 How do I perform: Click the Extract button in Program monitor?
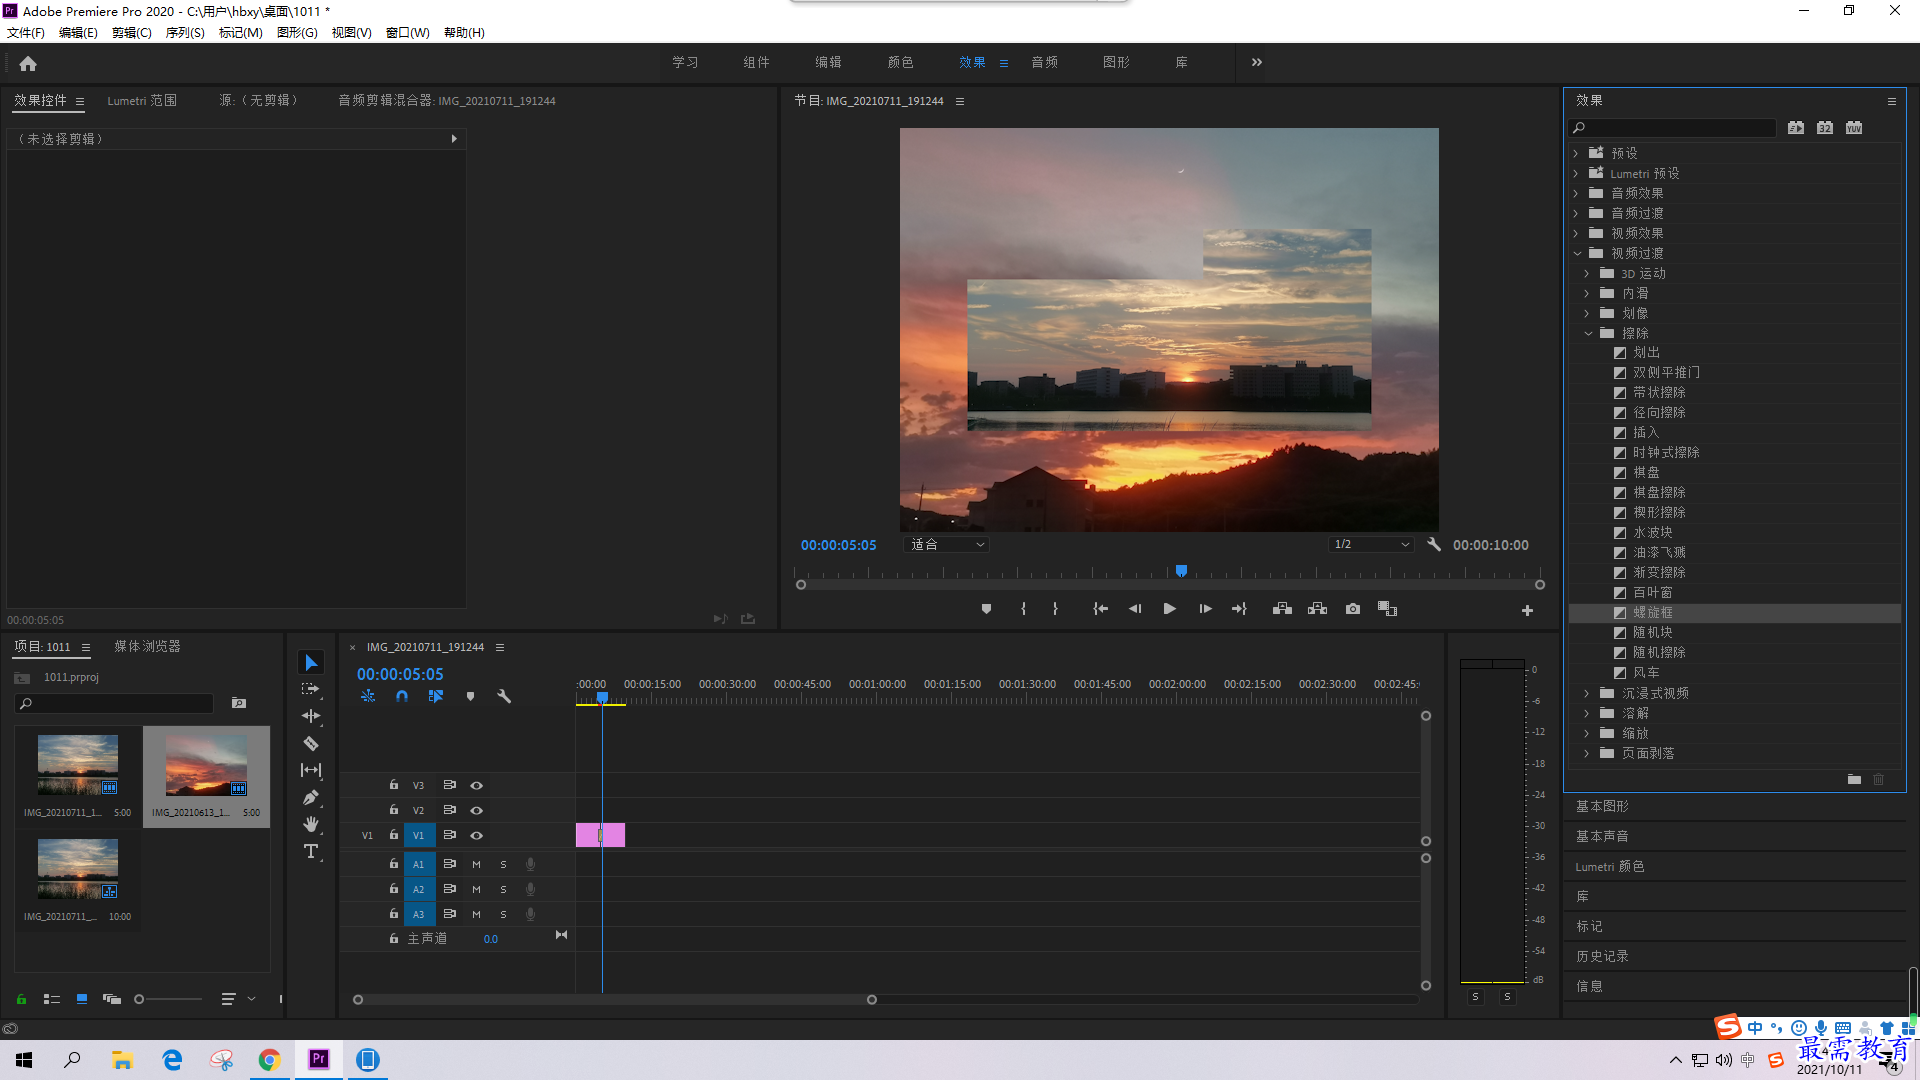tap(1317, 609)
